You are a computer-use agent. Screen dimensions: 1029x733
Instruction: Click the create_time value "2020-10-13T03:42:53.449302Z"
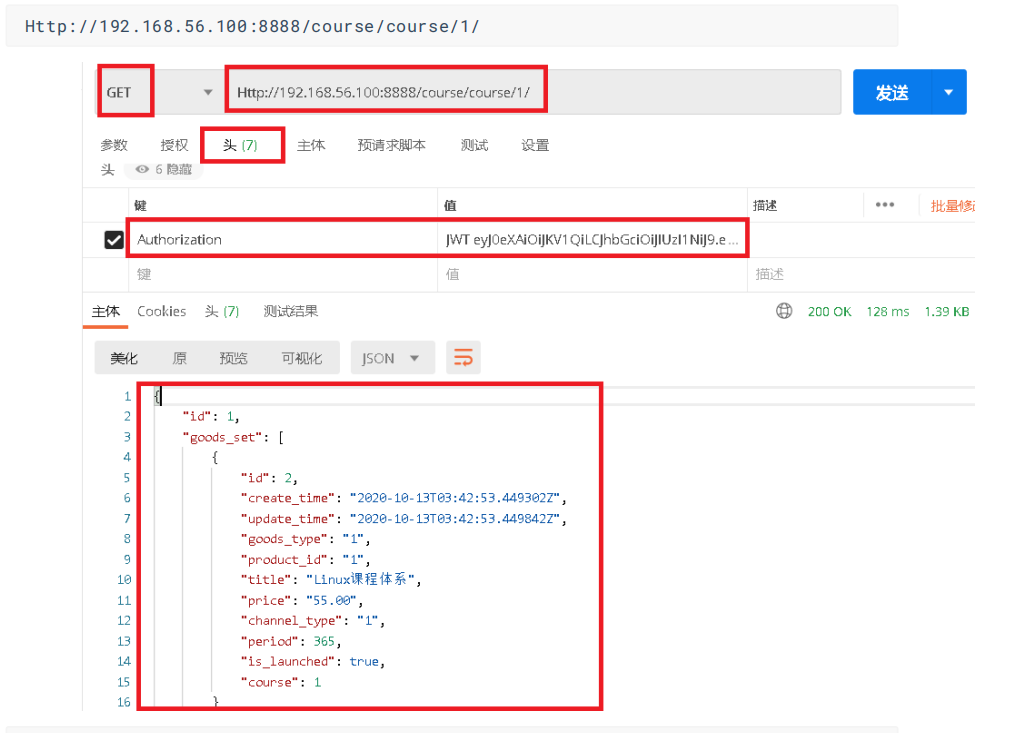point(455,498)
